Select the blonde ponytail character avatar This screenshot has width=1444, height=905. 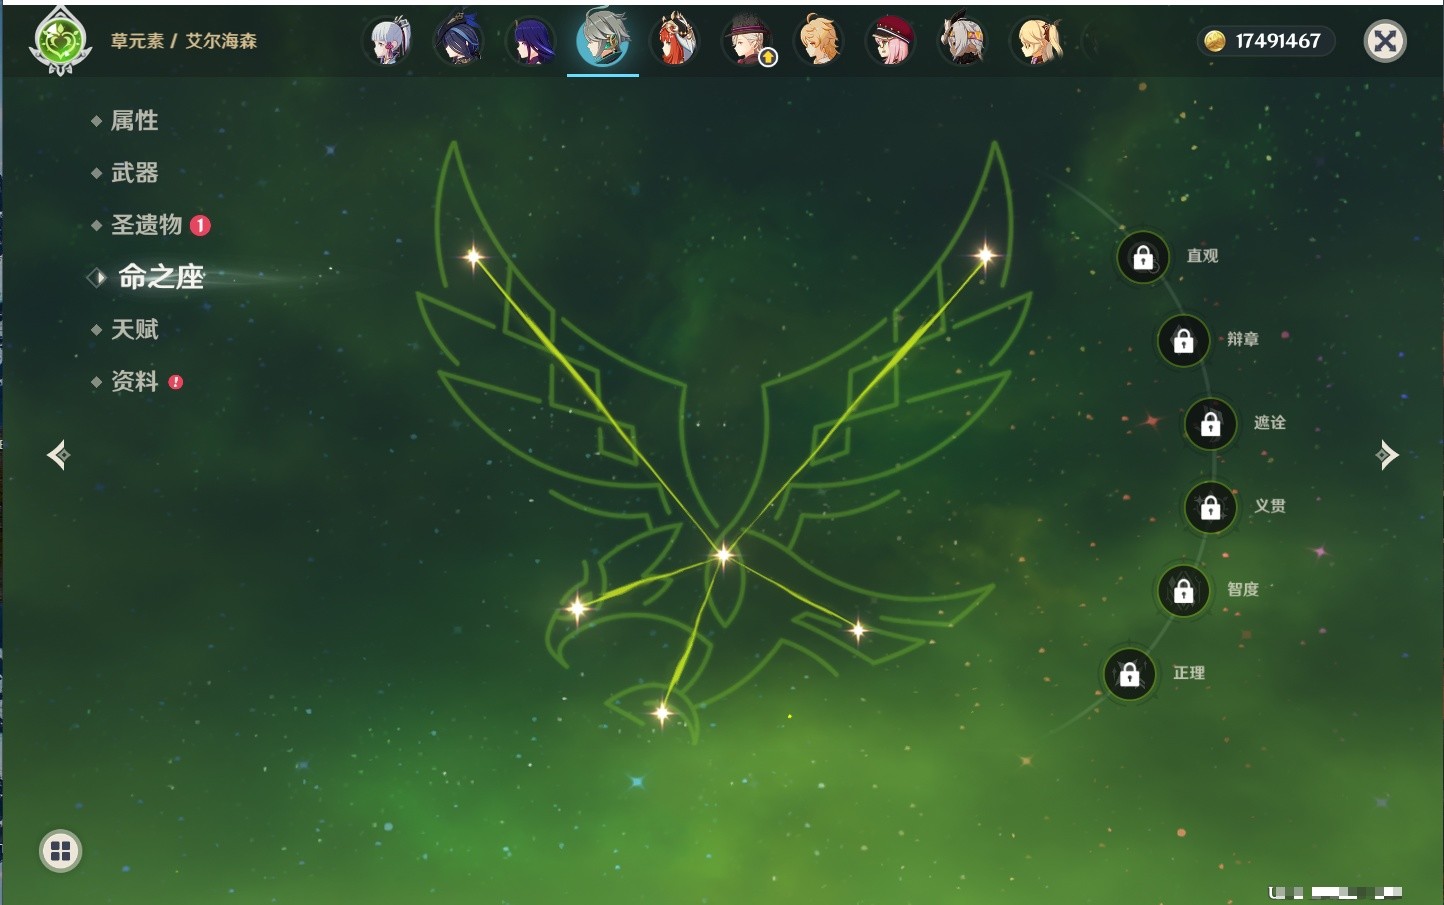pyautogui.click(x=1037, y=42)
